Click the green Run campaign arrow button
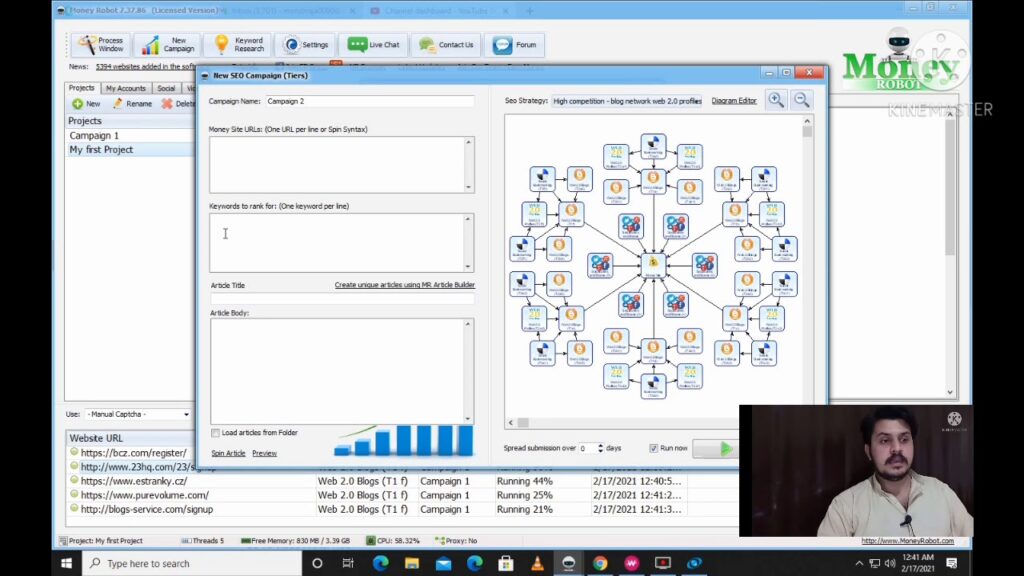This screenshot has width=1024, height=576. [x=716, y=448]
